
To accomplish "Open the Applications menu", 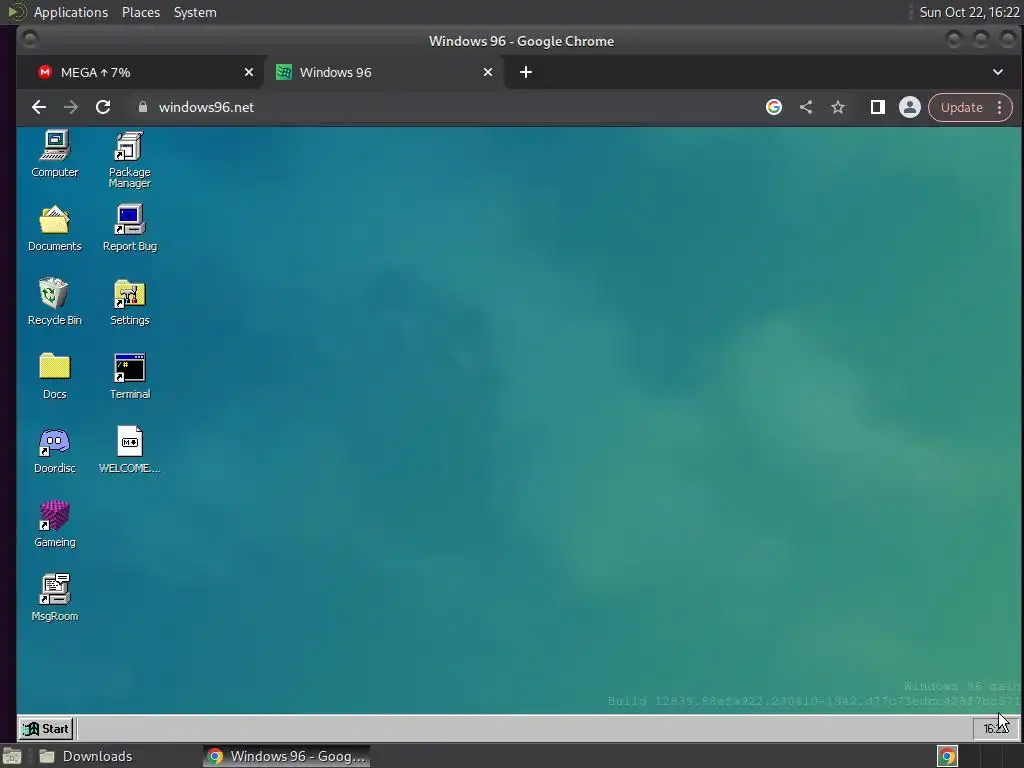I will pos(71,12).
